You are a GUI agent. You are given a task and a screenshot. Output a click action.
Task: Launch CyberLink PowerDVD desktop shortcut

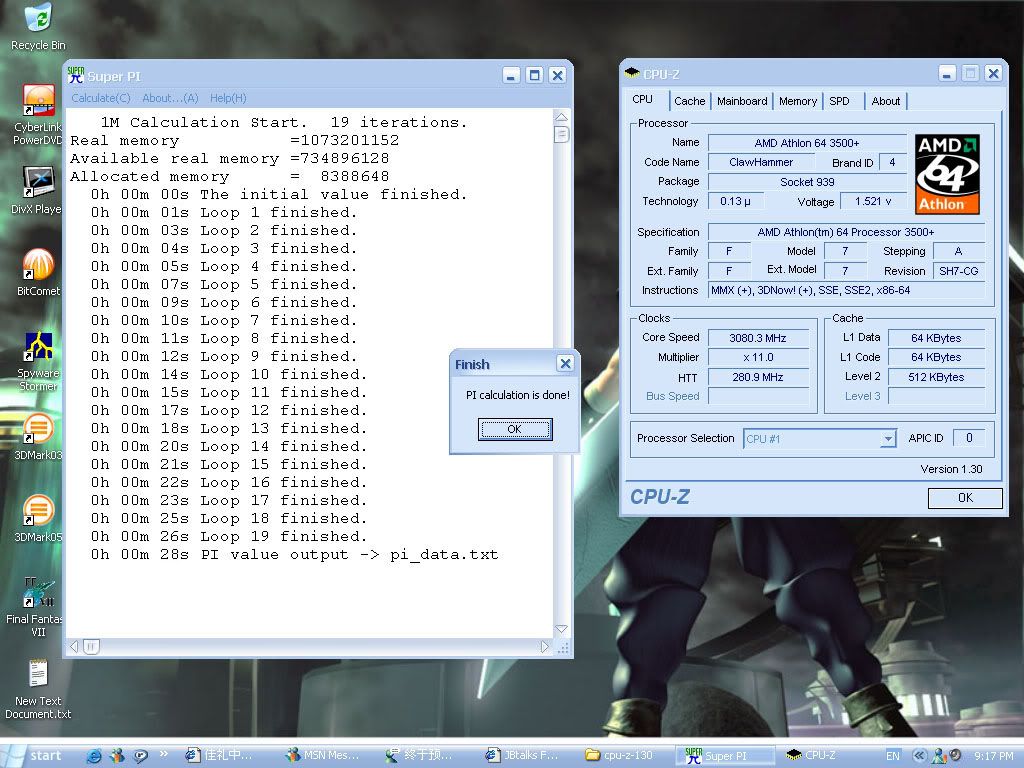38,102
